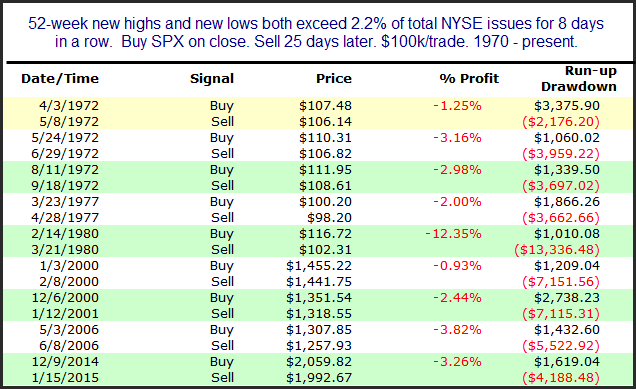Click the $1,992.67 sell price
This screenshot has width=636, height=389.
click(319, 378)
